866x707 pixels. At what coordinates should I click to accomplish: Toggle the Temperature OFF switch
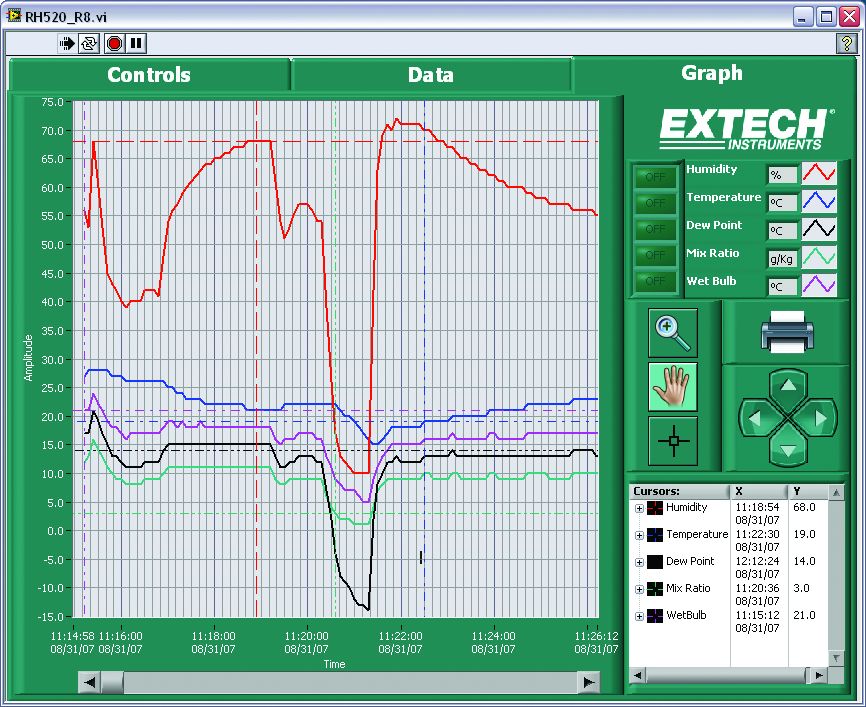(x=653, y=203)
